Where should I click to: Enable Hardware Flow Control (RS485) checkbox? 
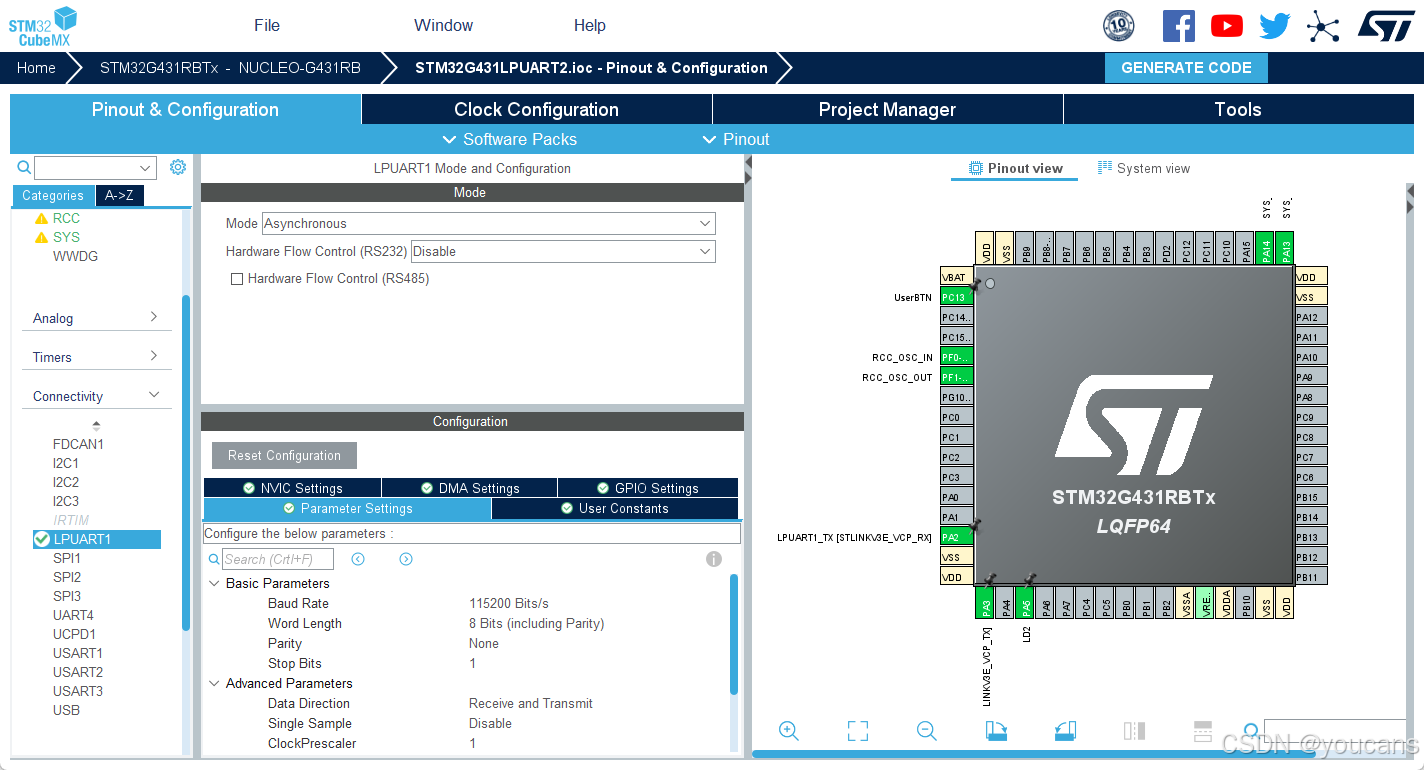click(237, 279)
